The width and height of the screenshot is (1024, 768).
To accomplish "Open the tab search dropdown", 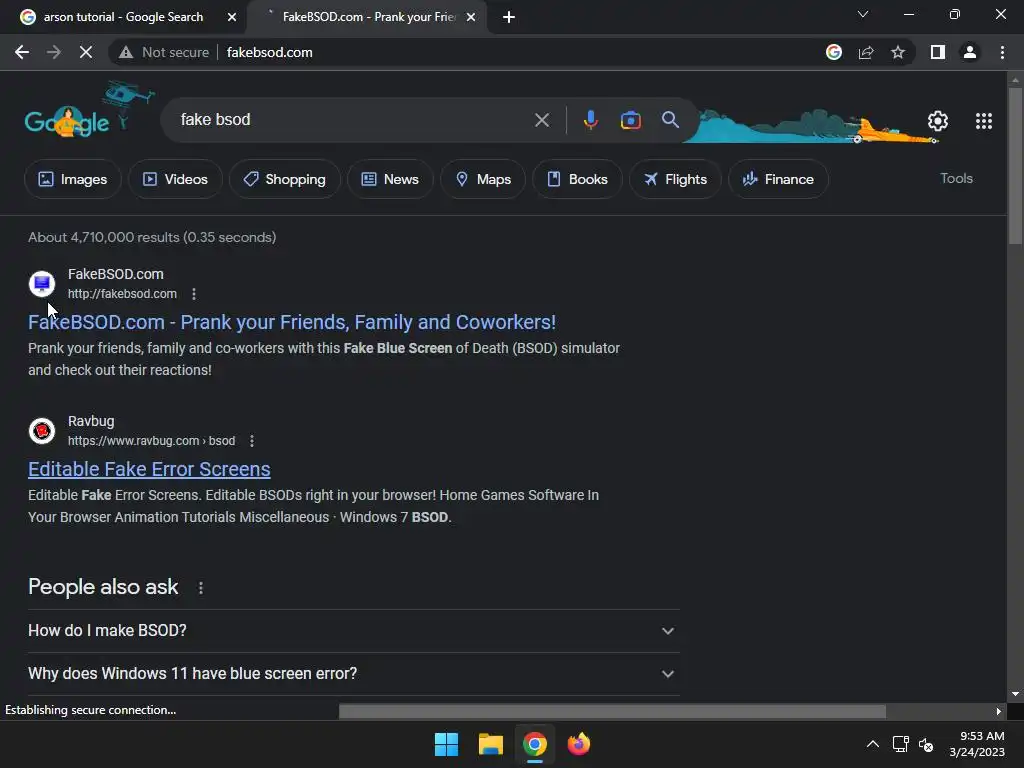I will pos(863,14).
